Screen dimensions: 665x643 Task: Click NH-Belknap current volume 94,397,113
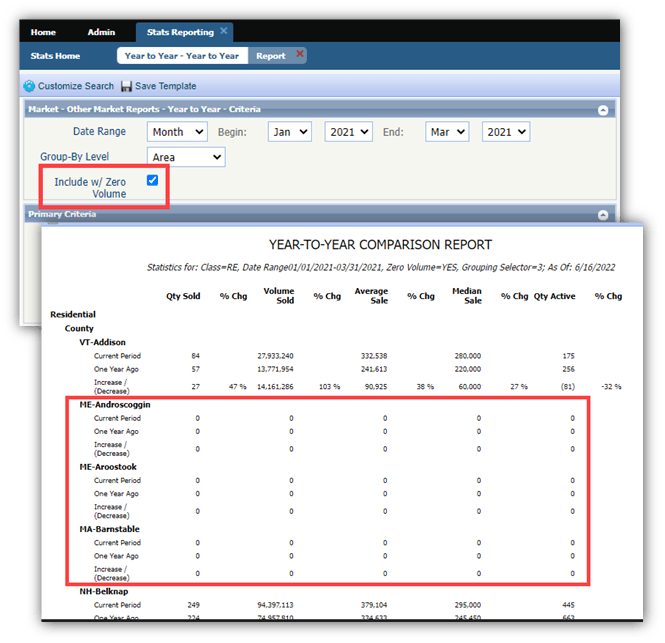tap(275, 605)
